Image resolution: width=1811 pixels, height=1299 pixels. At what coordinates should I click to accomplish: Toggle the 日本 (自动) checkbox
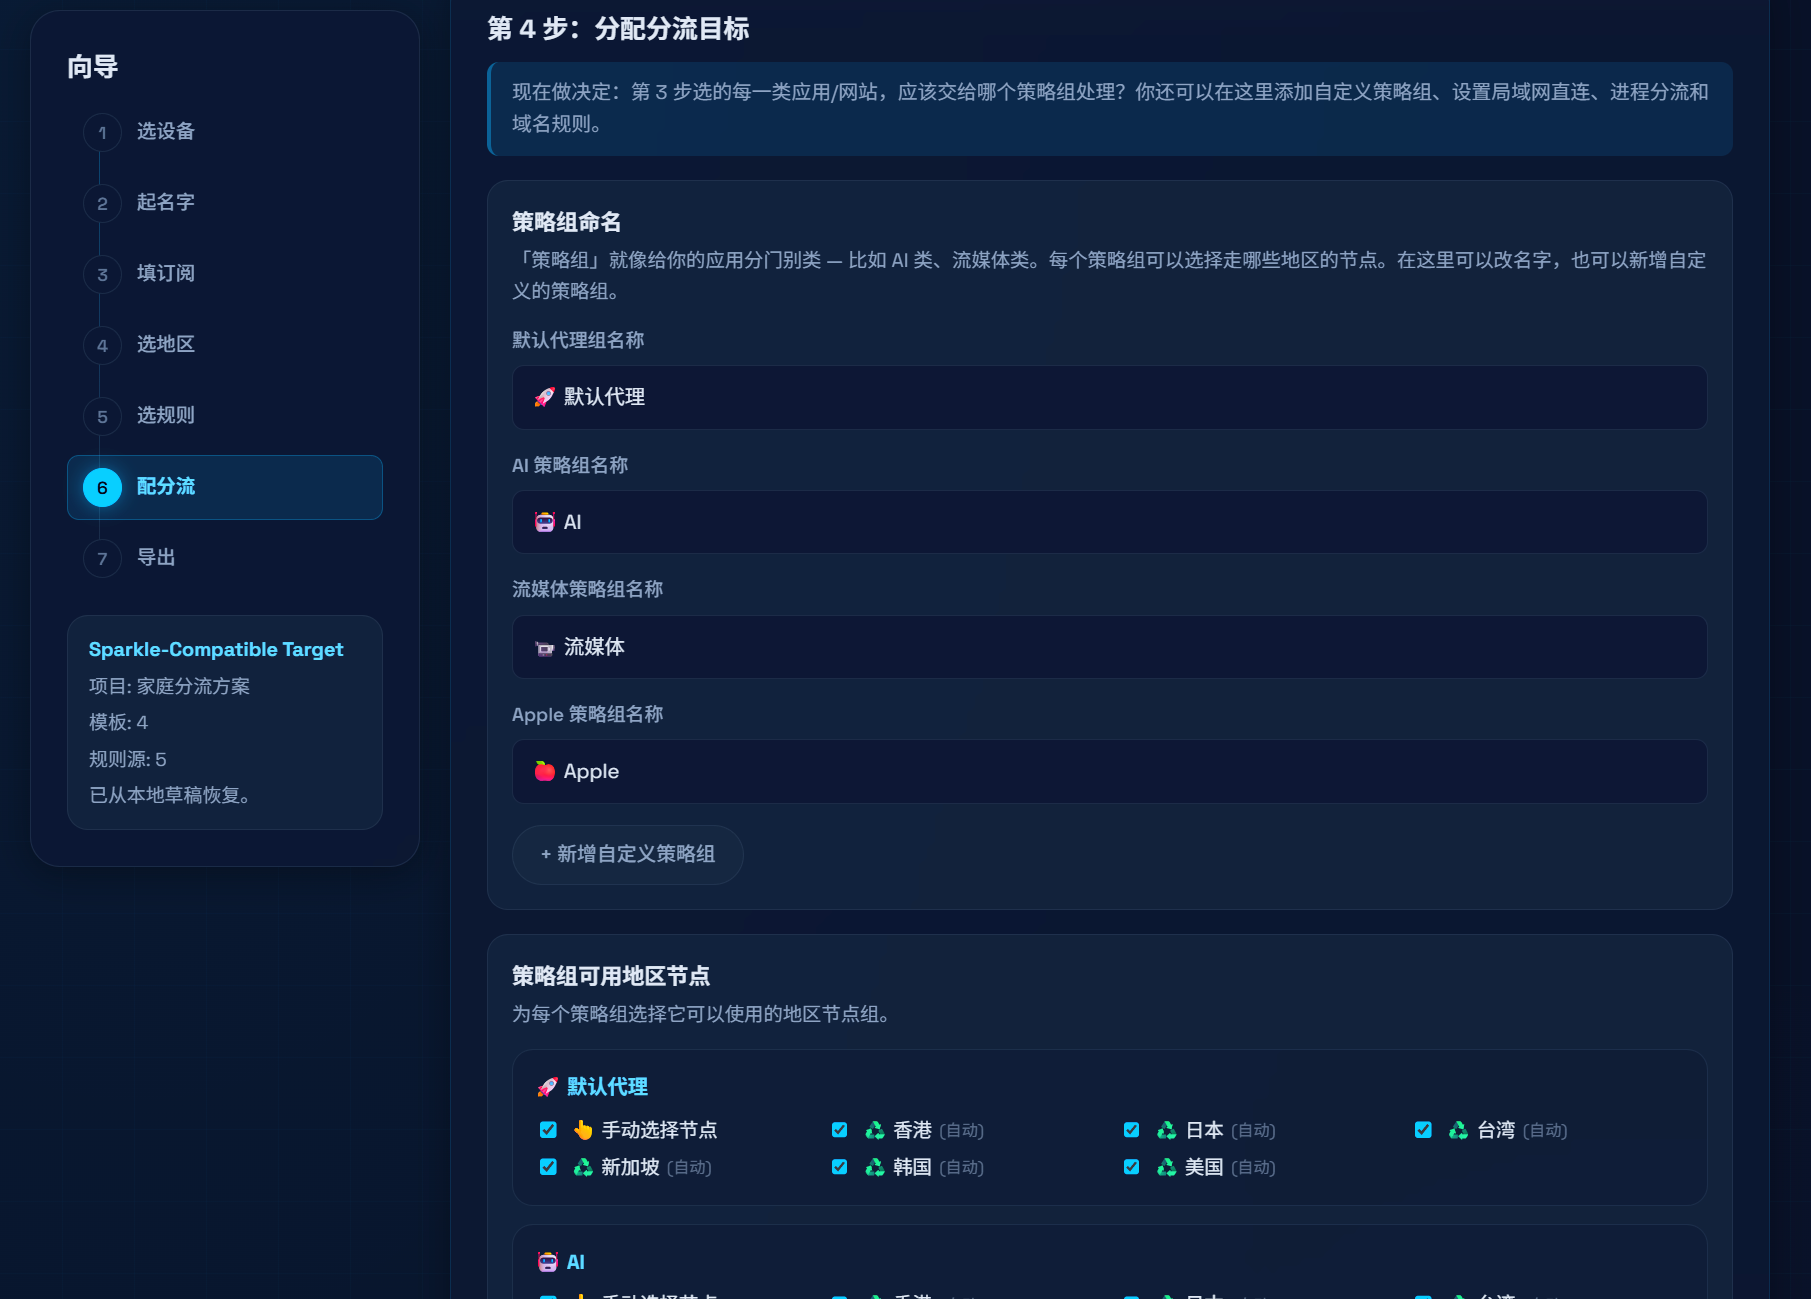pyautogui.click(x=1131, y=1130)
